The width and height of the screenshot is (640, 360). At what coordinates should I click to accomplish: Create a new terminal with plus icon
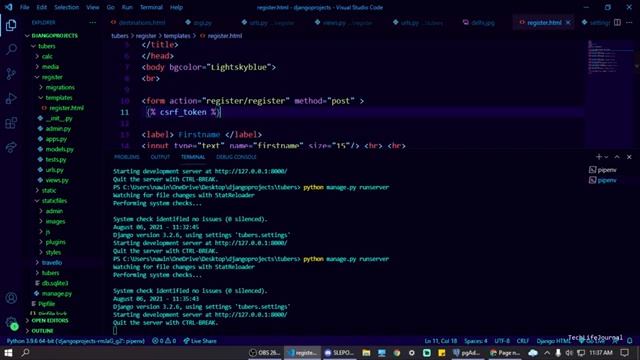pyautogui.click(x=598, y=157)
